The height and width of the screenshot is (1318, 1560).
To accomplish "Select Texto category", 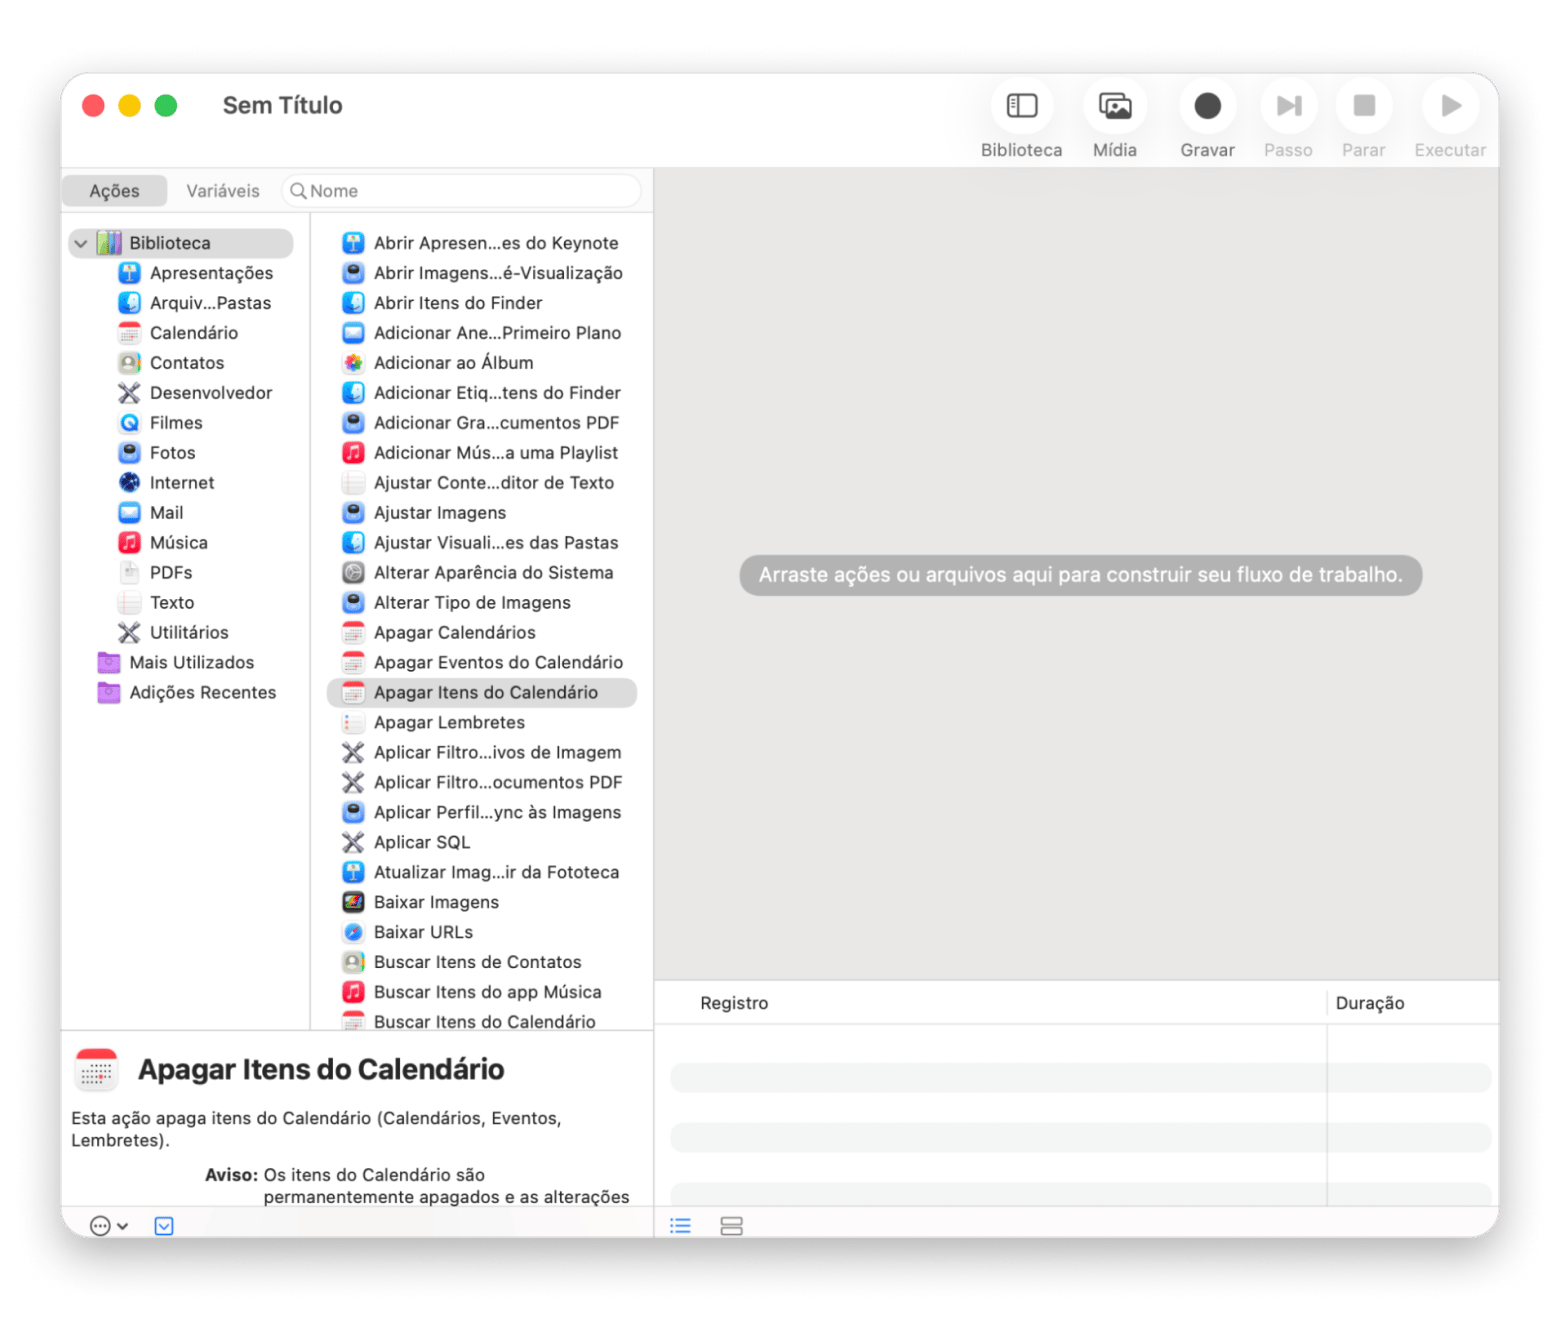I will tap(156, 603).
